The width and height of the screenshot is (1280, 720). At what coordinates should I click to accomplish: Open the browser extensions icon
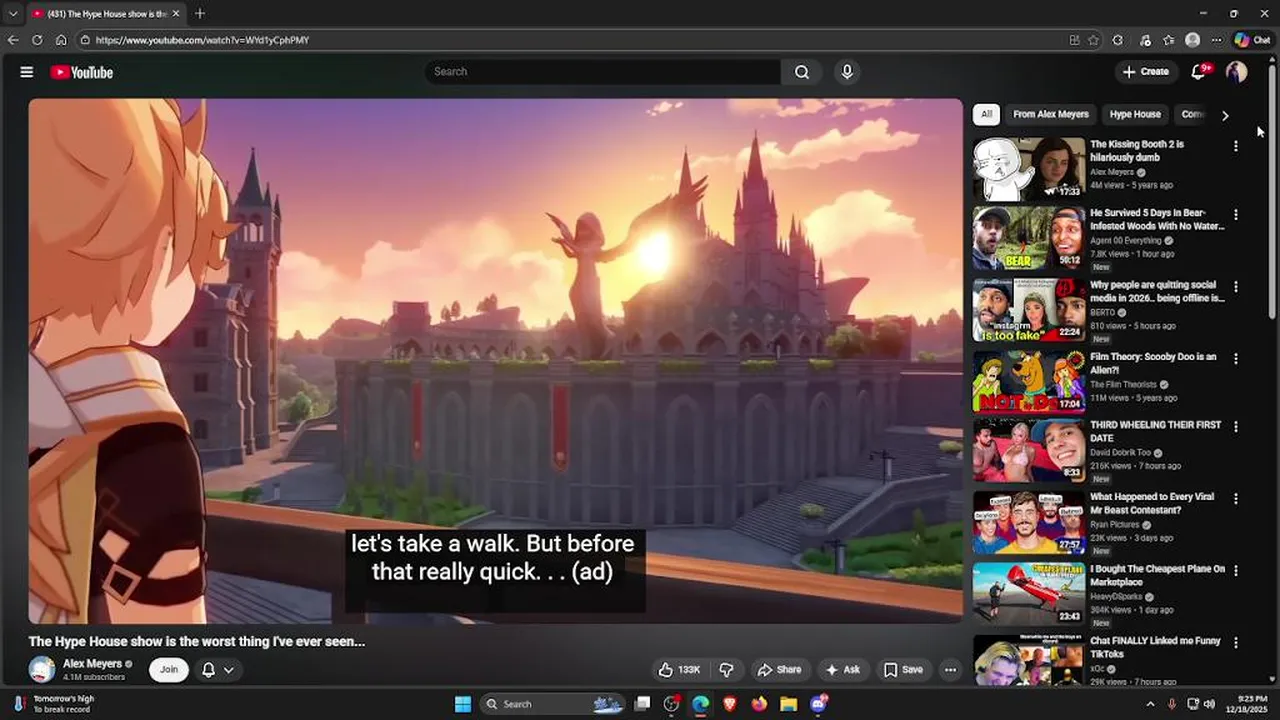click(x=1118, y=40)
